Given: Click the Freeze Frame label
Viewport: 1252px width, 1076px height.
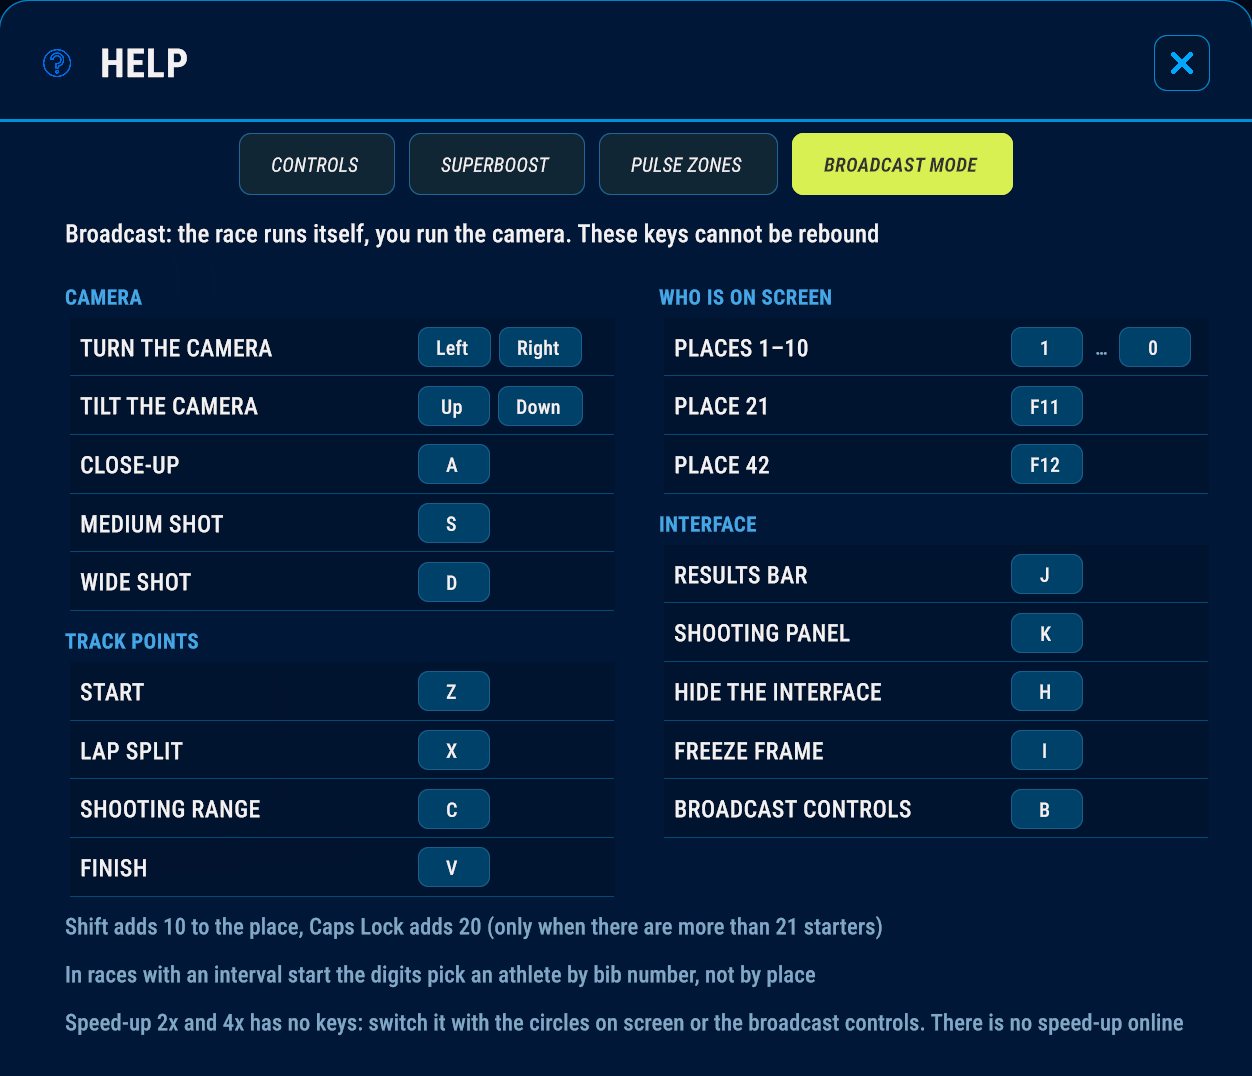Looking at the screenshot, I should 749,751.
